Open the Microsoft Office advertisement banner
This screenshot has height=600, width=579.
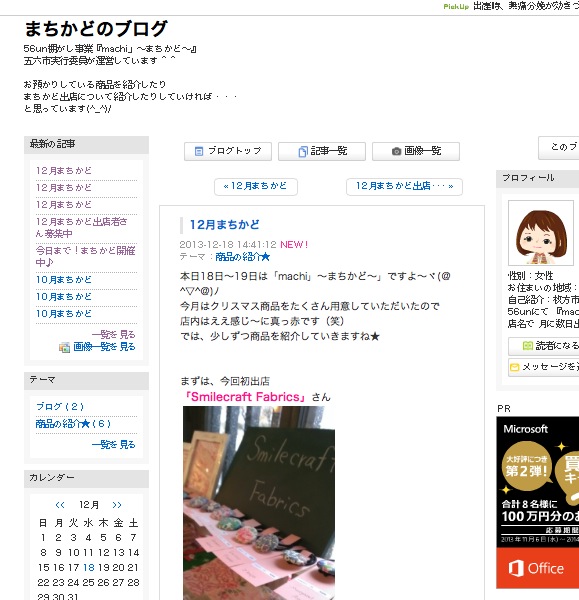click(x=537, y=502)
